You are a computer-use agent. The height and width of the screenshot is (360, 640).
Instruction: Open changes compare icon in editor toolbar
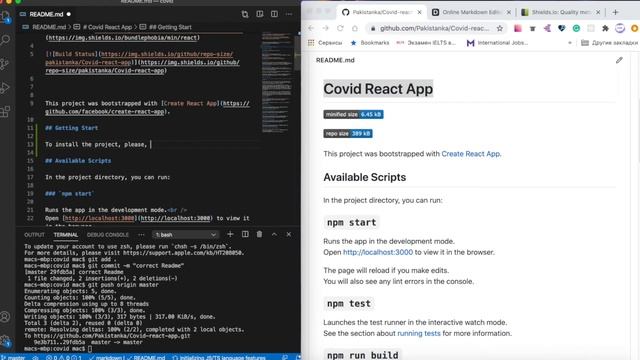click(x=245, y=14)
